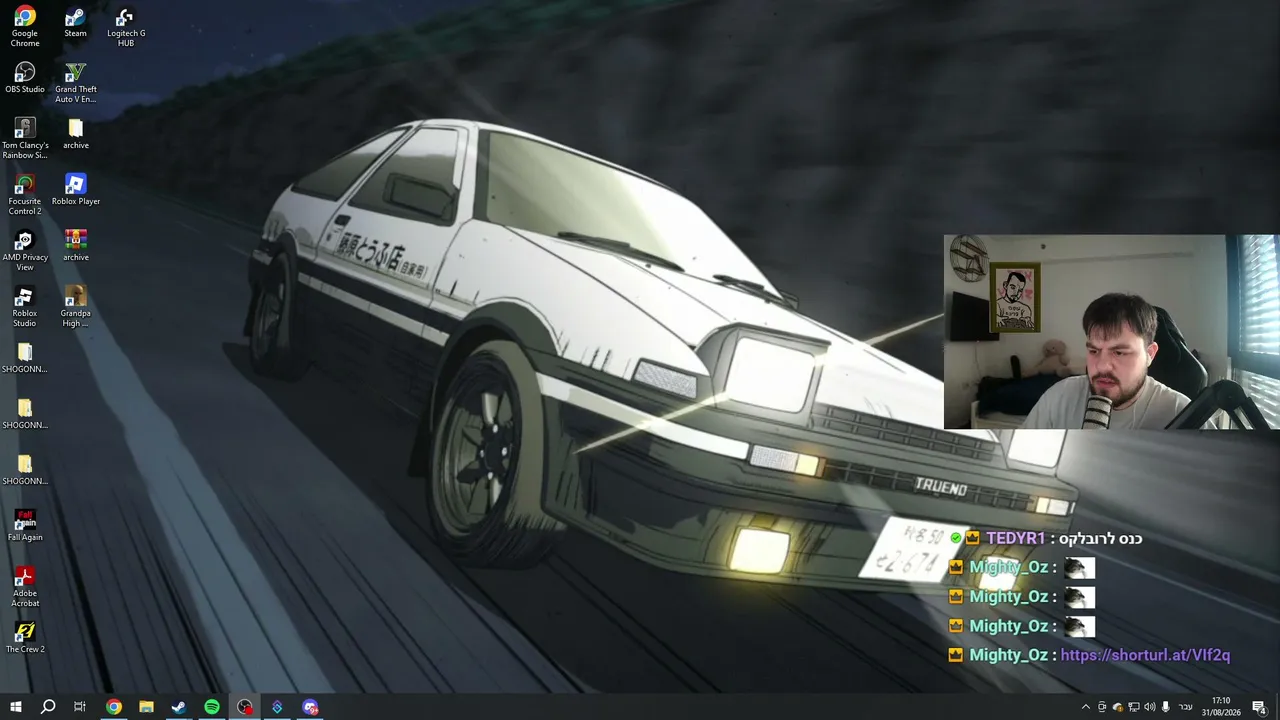Click the webcam overlay video
The image size is (1280, 720).
click(x=1112, y=332)
